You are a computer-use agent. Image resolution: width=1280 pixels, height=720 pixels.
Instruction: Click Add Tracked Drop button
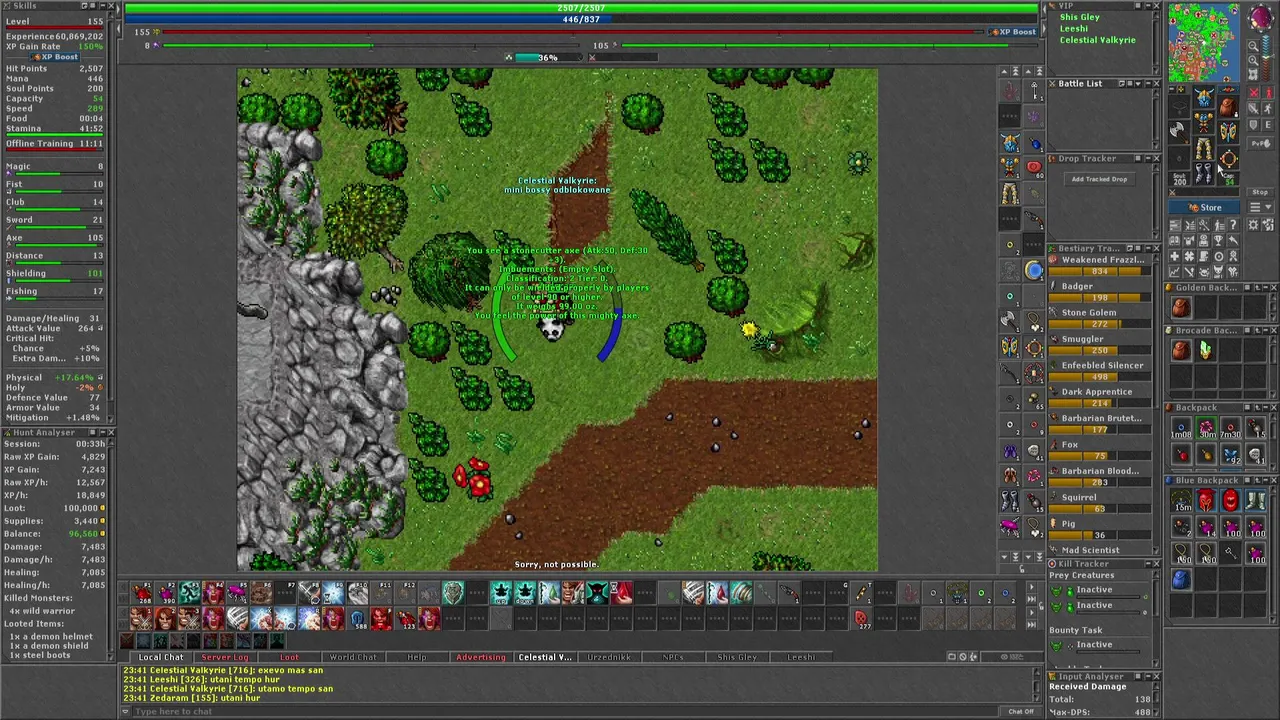(x=1099, y=179)
